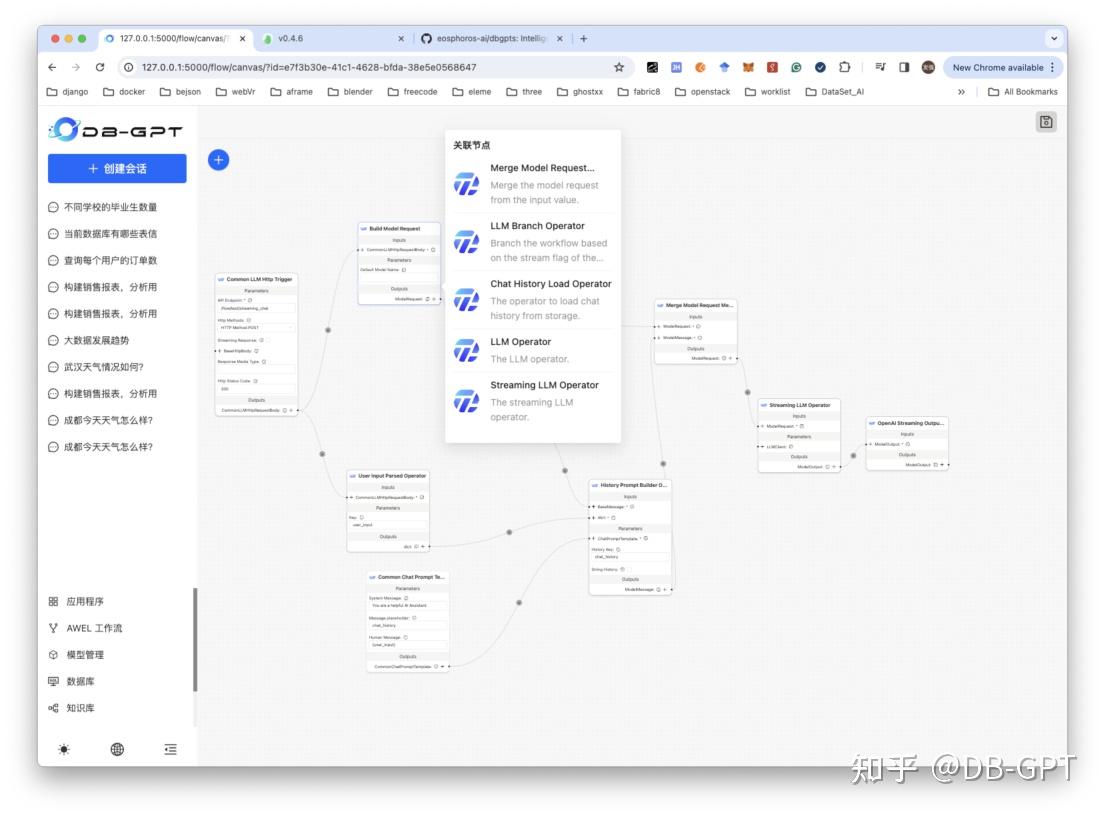Toggle dark mode with the sun icon
The width and height of the screenshot is (1105, 816).
64,748
